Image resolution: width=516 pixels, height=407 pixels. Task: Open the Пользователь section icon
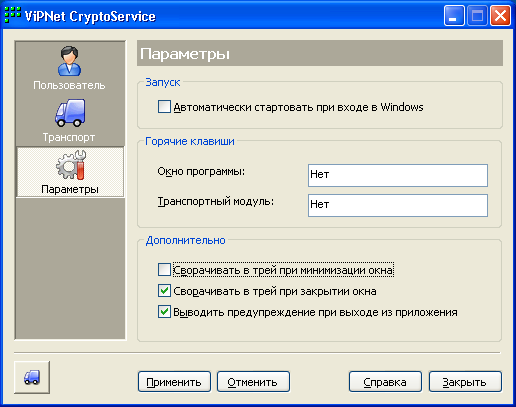pos(69,61)
